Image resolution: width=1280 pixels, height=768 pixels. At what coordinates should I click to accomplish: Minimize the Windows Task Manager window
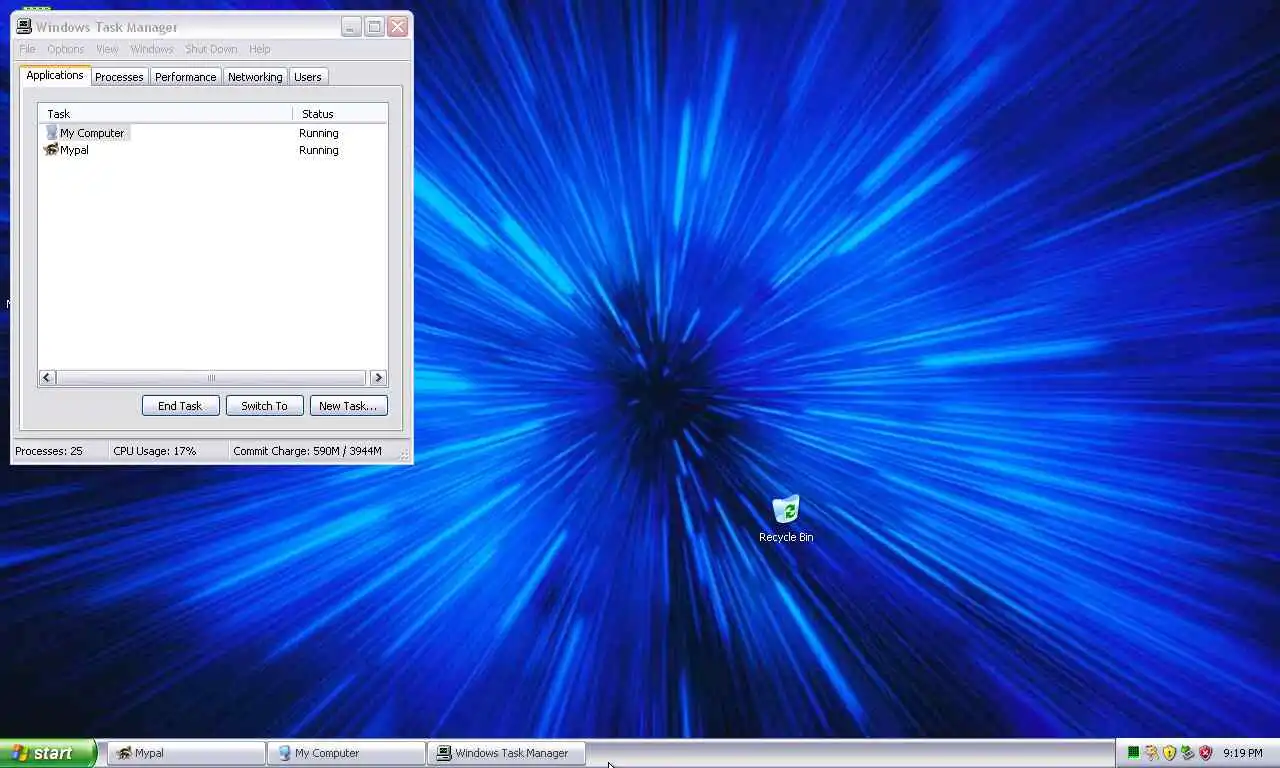coord(351,27)
